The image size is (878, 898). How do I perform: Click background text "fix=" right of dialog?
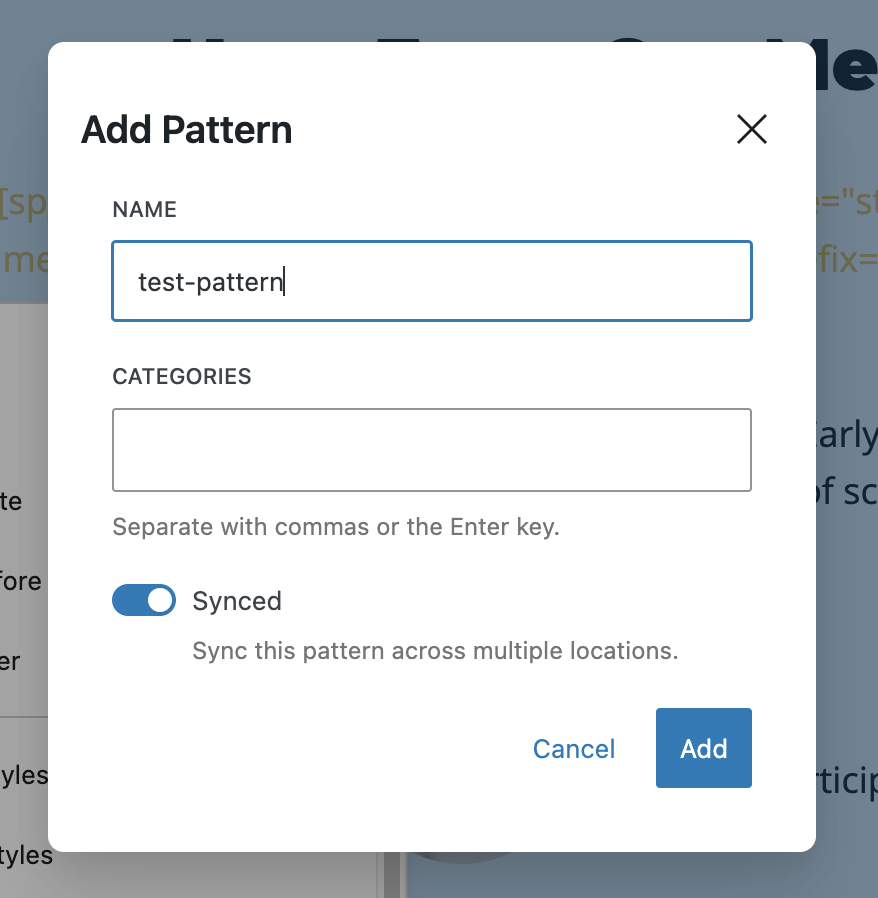pyautogui.click(x=845, y=262)
